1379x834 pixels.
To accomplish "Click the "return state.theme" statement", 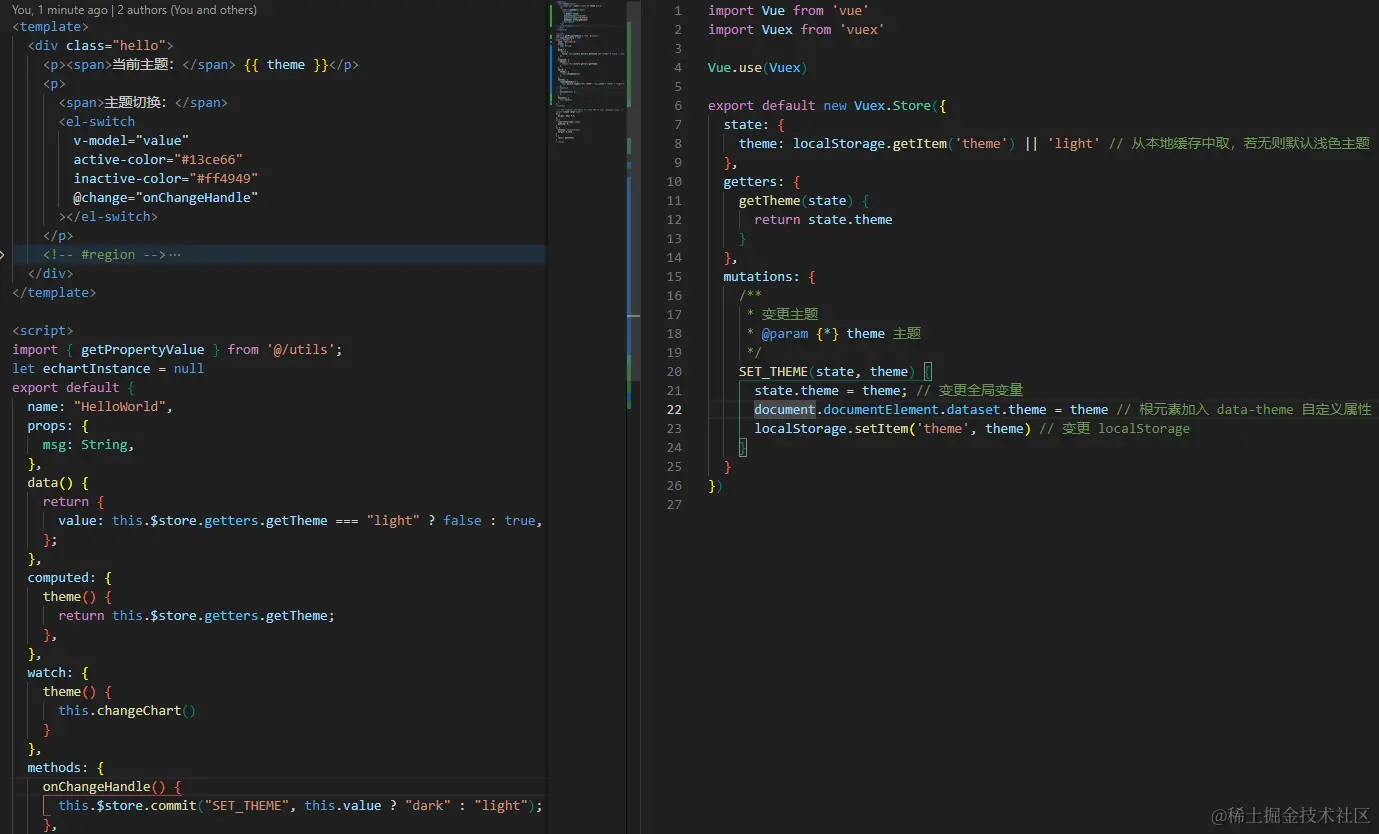I will pos(823,220).
